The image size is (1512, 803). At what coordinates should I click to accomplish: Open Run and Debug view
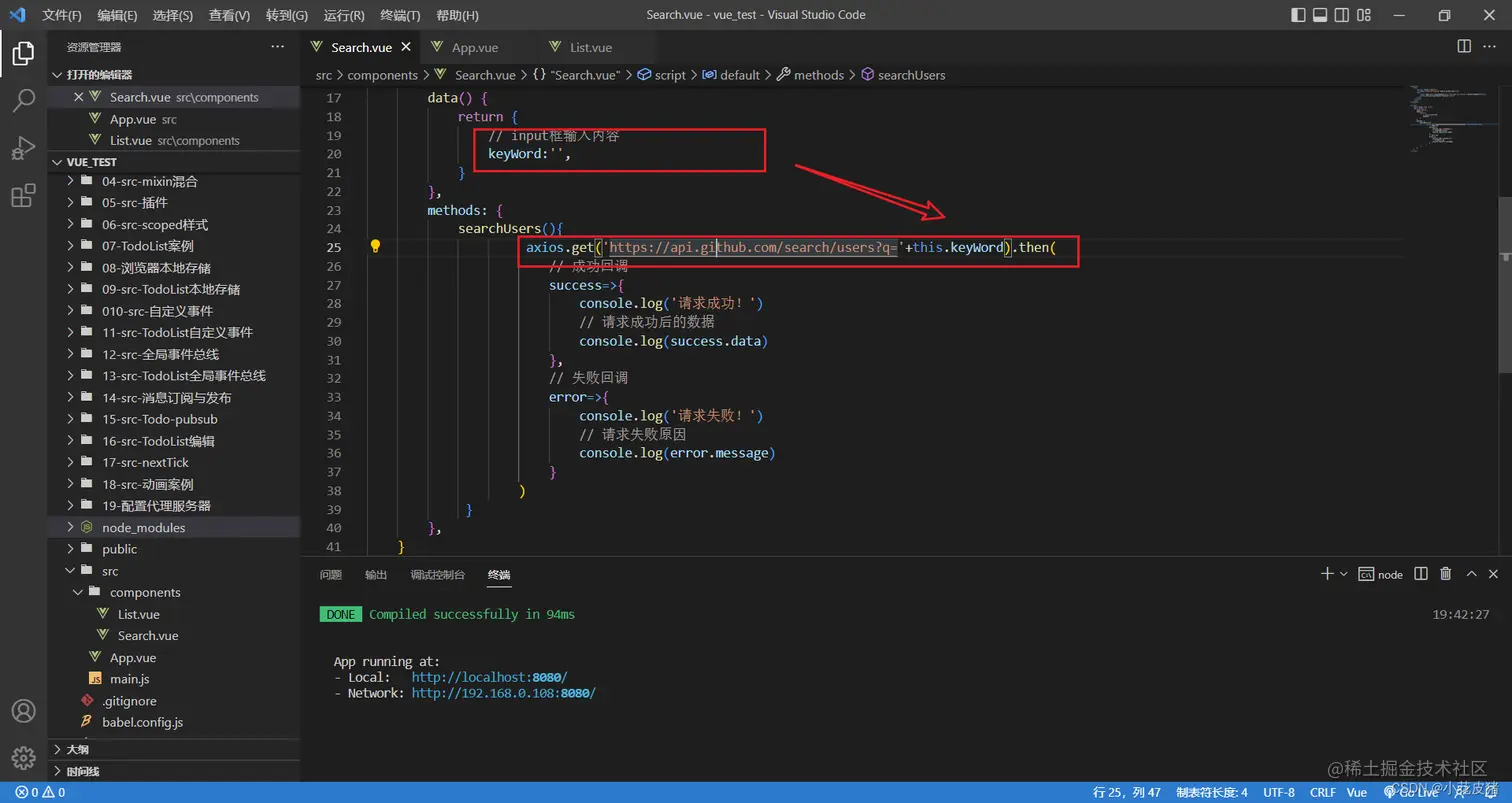(23, 148)
